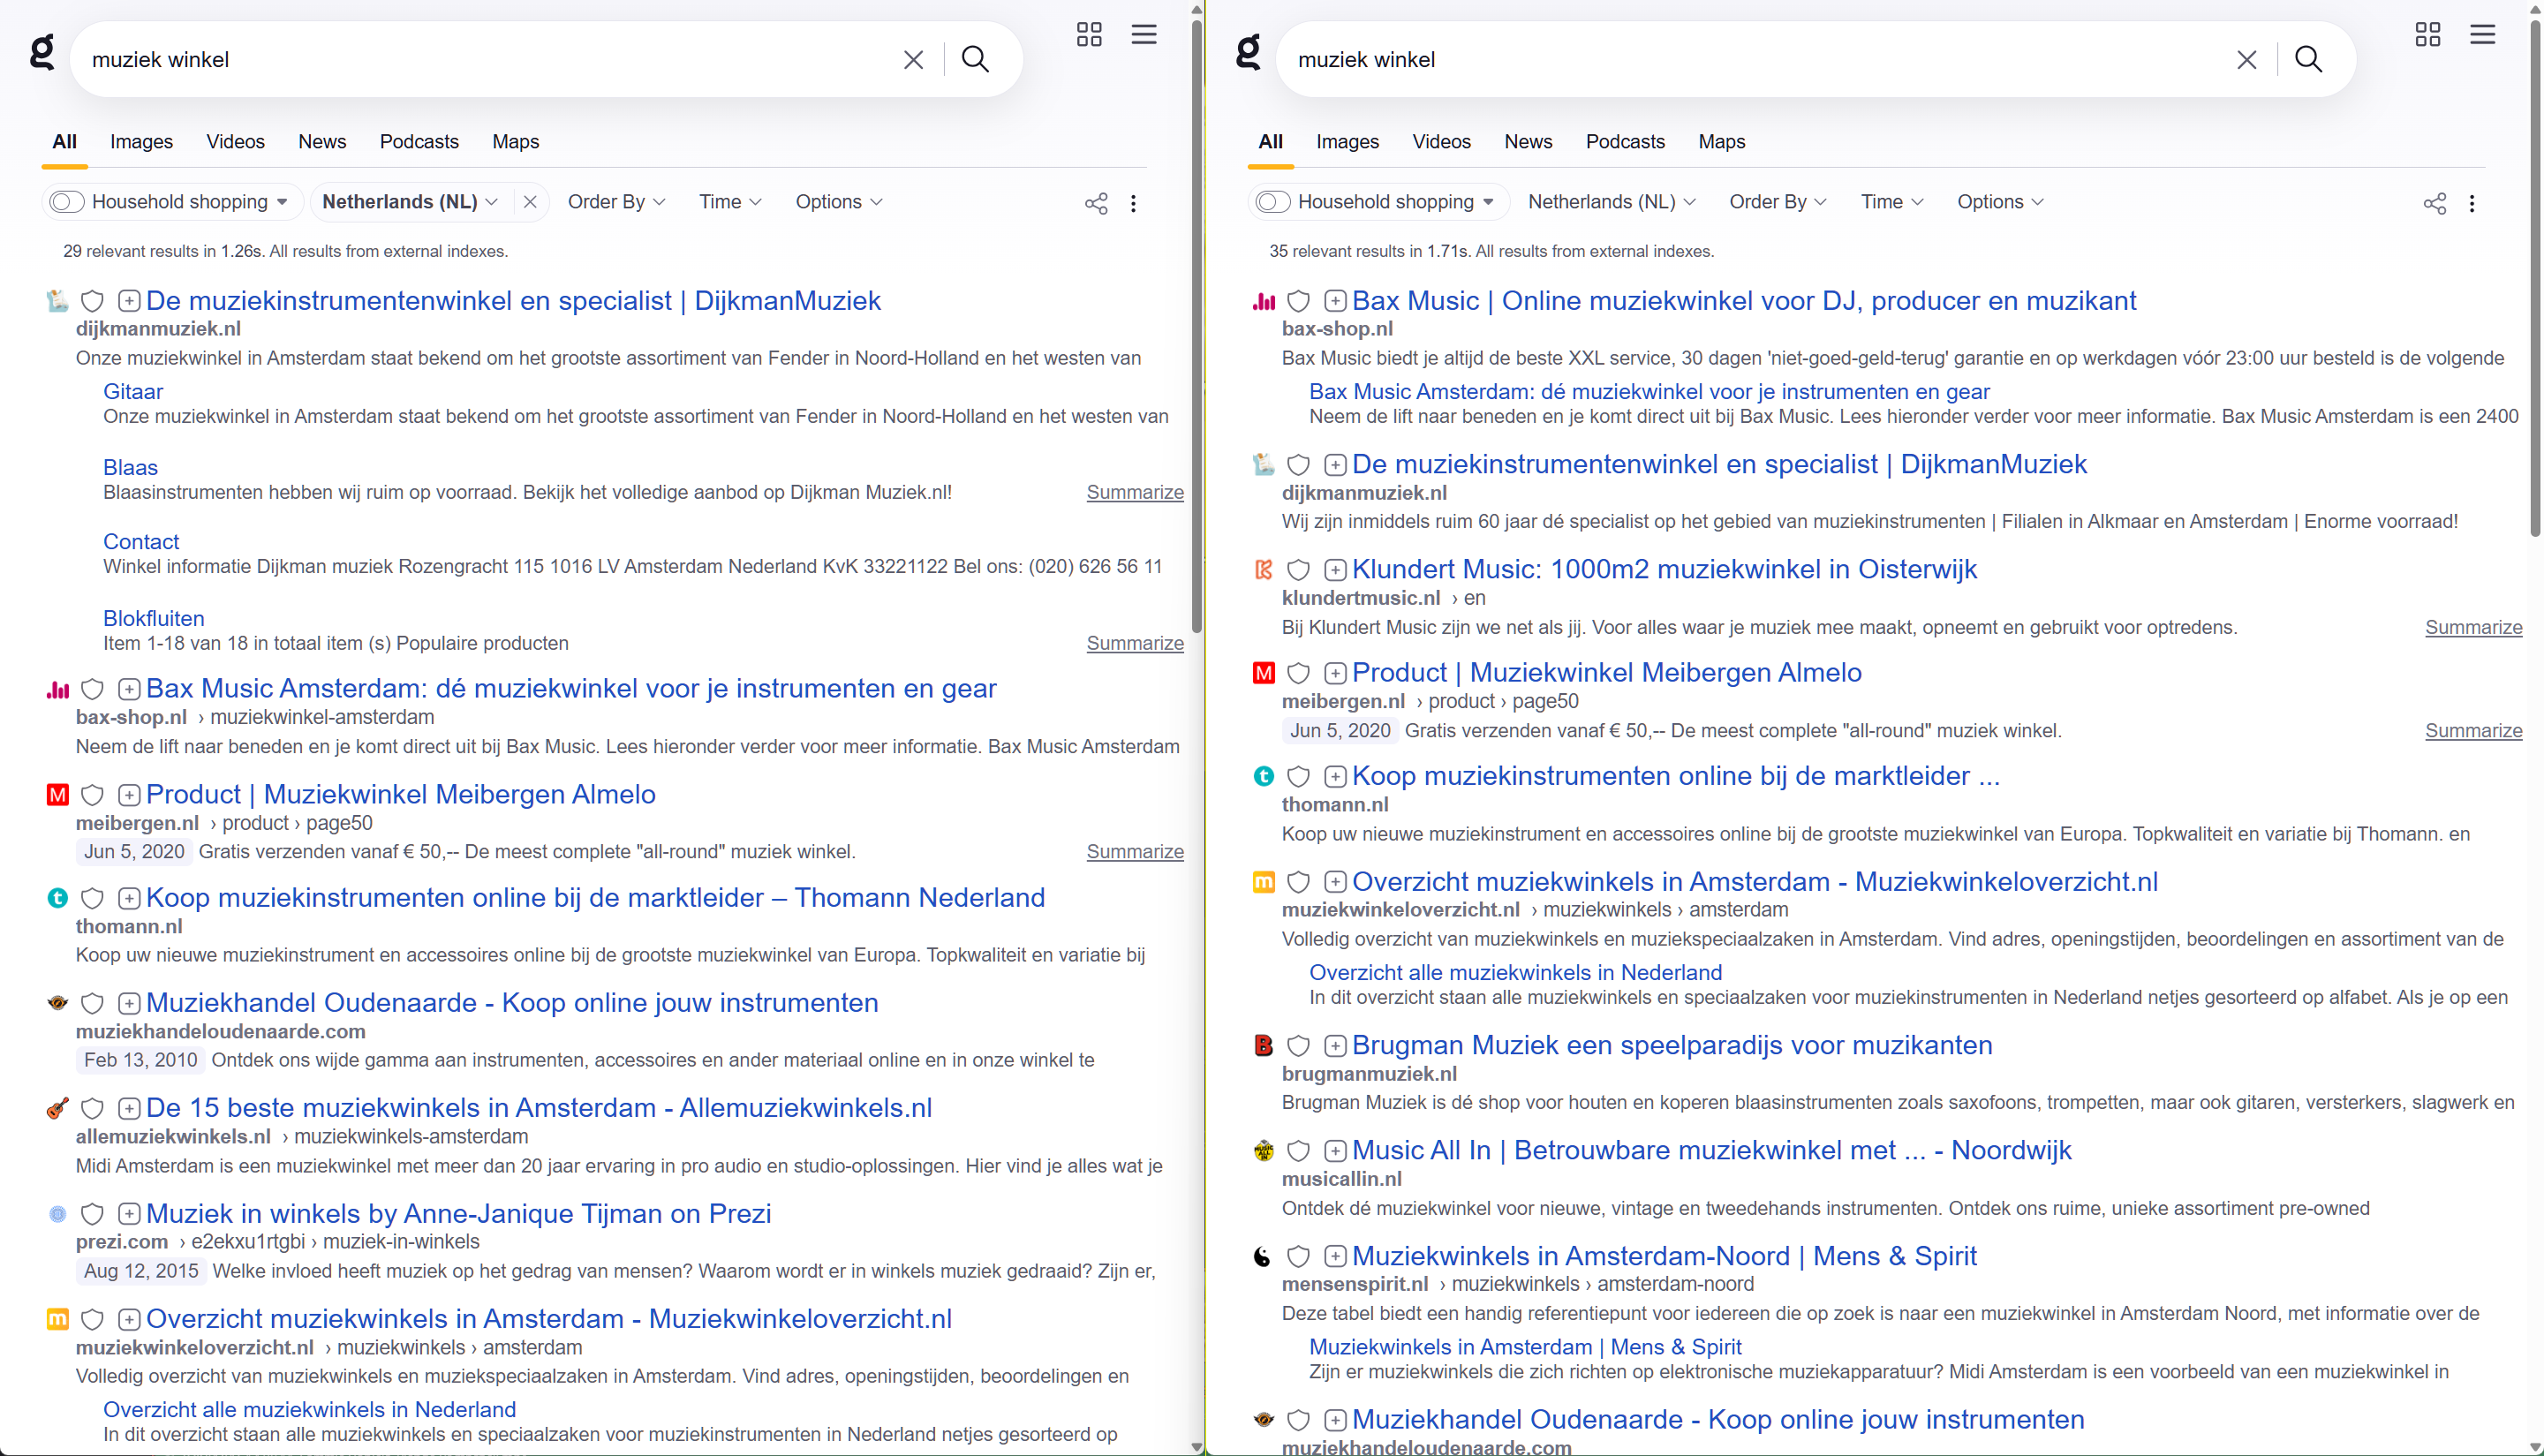This screenshot has height=1456, width=2544.
Task: Open Klundert Music result title
Action: (x=1664, y=569)
